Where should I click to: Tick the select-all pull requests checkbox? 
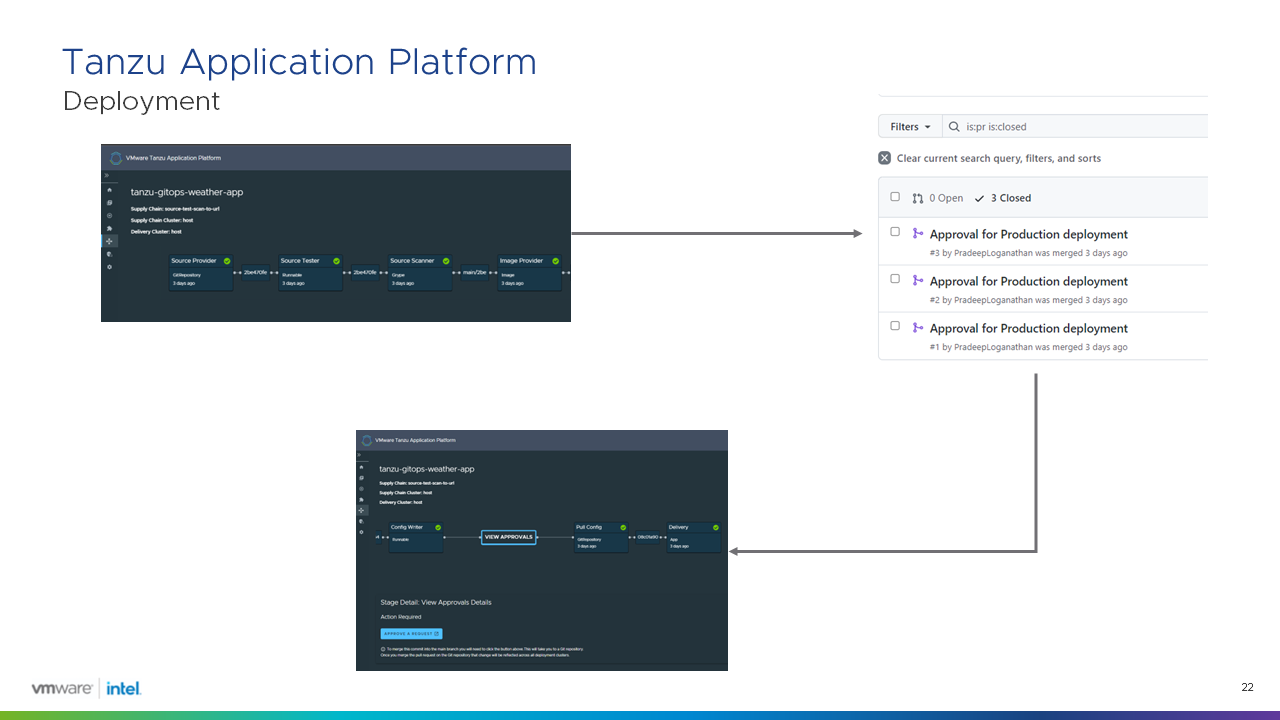(895, 197)
